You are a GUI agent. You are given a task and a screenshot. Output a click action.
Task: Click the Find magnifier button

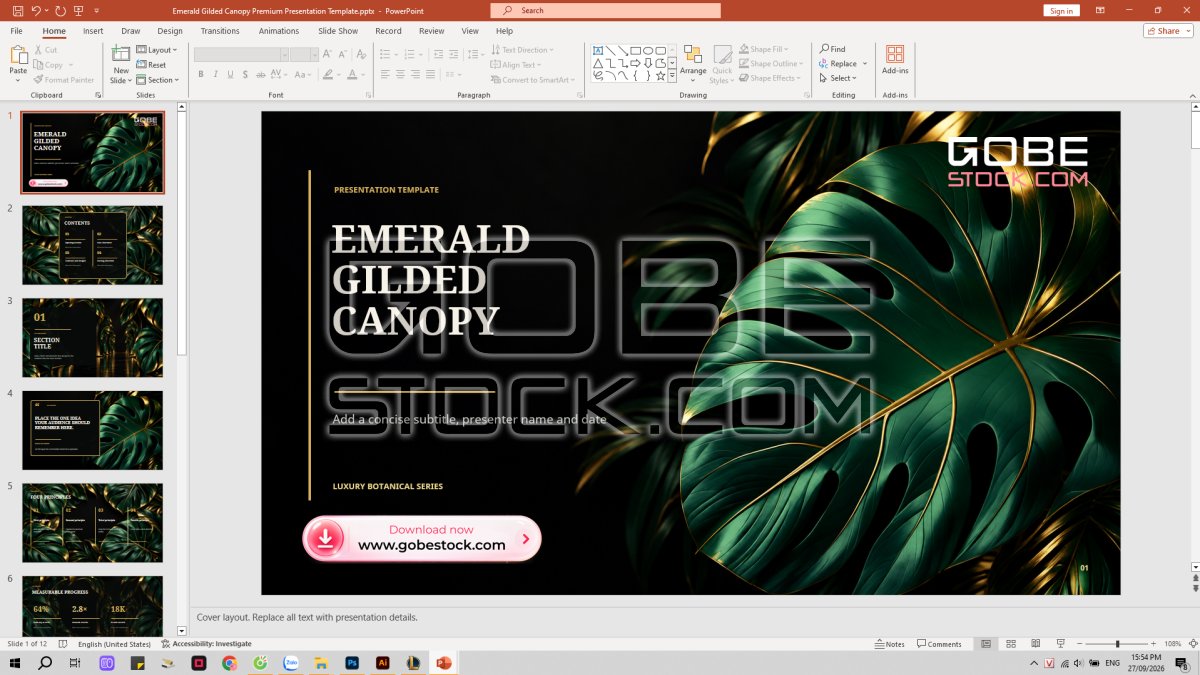(x=833, y=49)
